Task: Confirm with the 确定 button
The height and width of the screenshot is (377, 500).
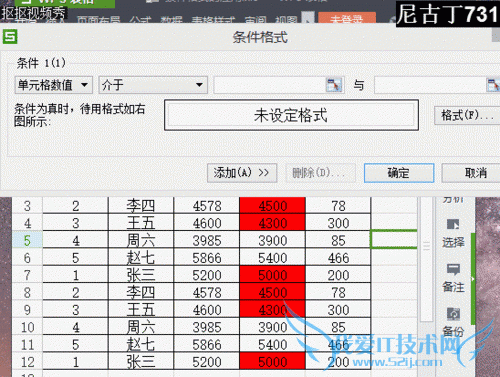Action: [399, 173]
